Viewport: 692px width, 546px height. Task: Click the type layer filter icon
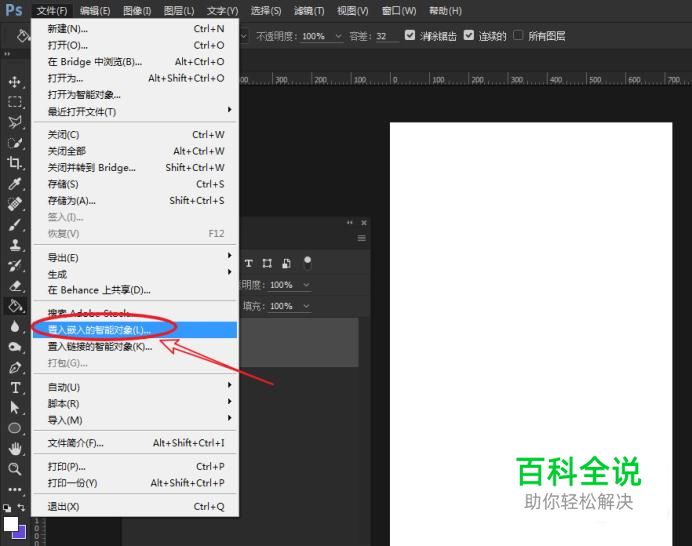tap(249, 264)
